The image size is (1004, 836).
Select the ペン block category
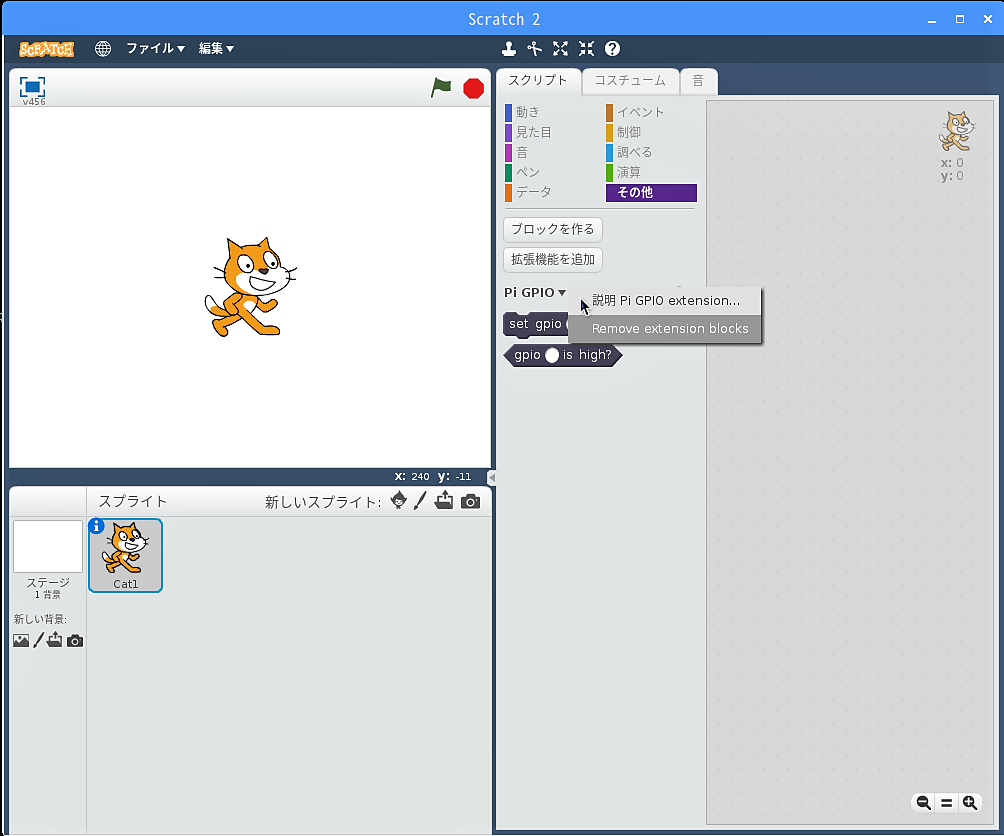[x=528, y=172]
